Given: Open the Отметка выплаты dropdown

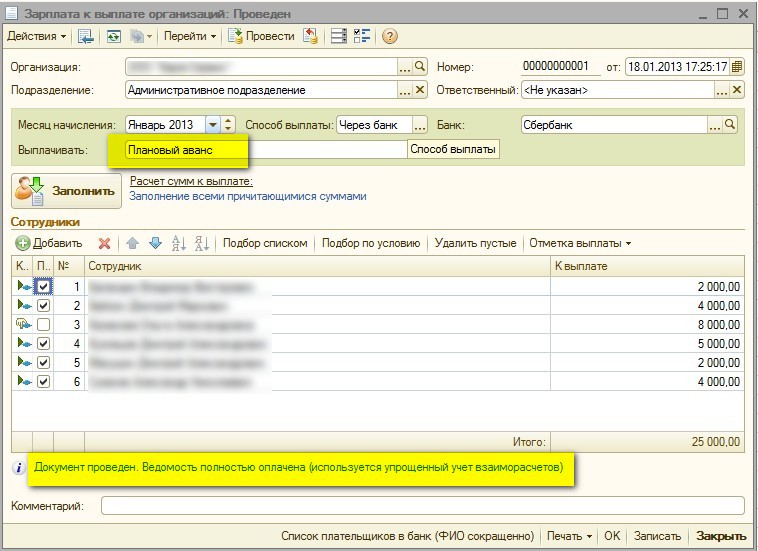Looking at the screenshot, I should tap(580, 243).
